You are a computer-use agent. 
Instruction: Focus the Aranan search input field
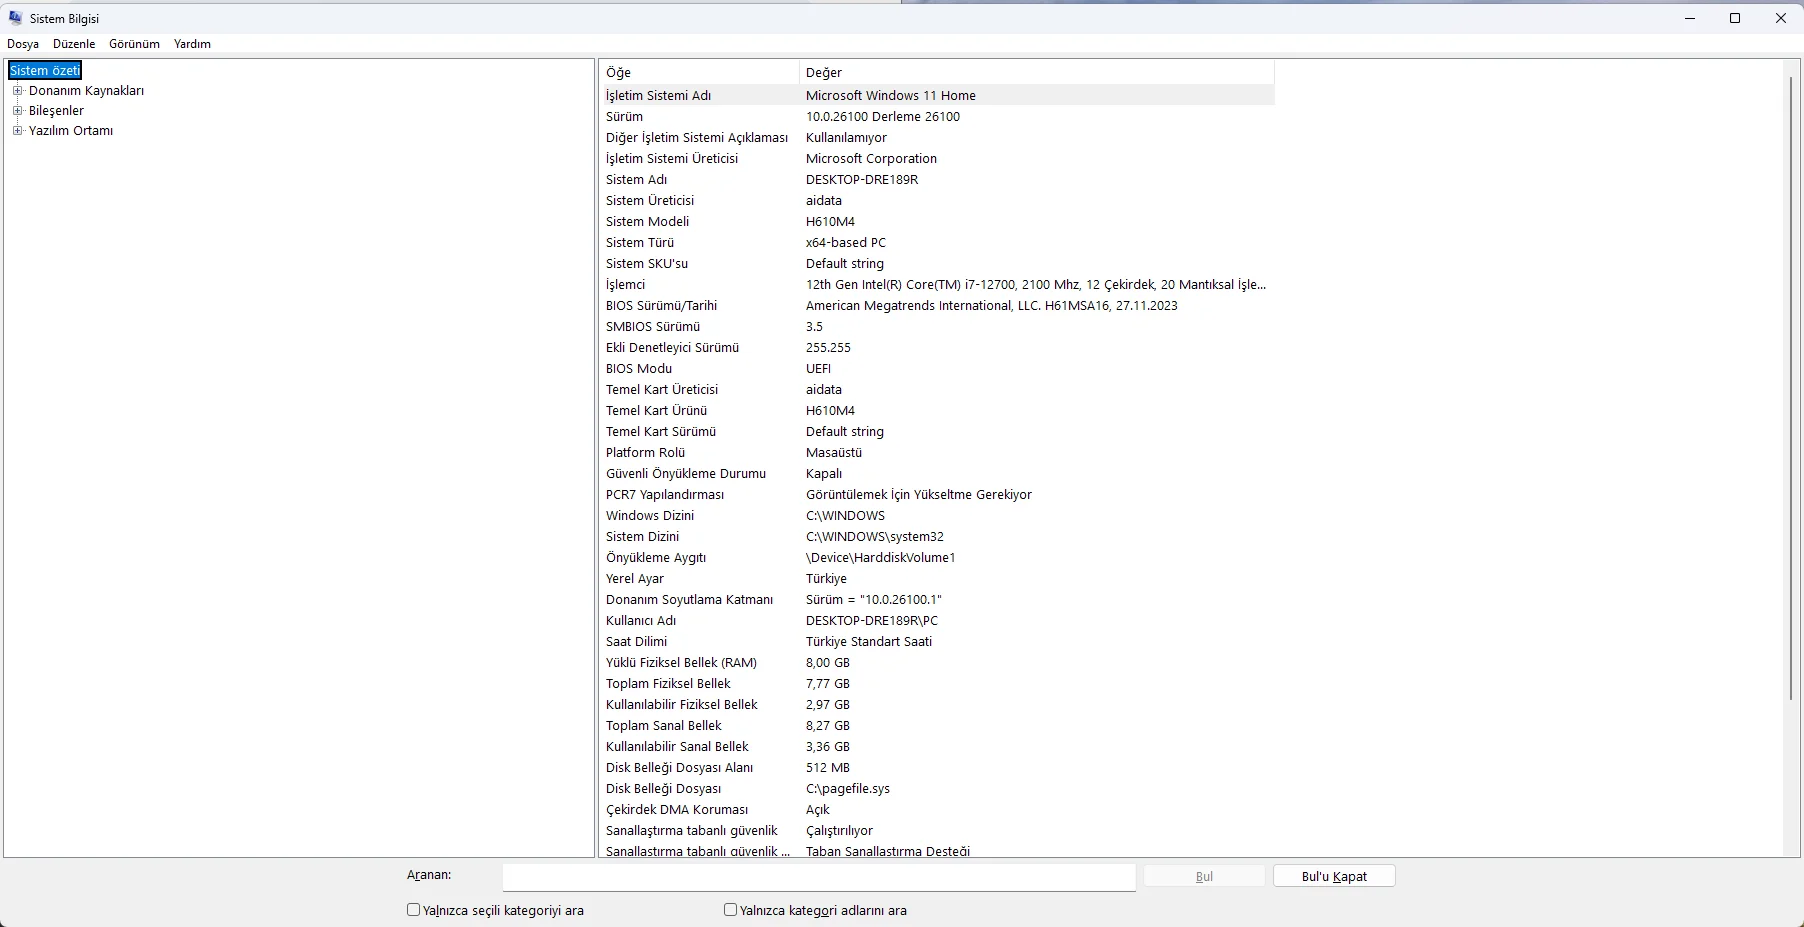819,877
